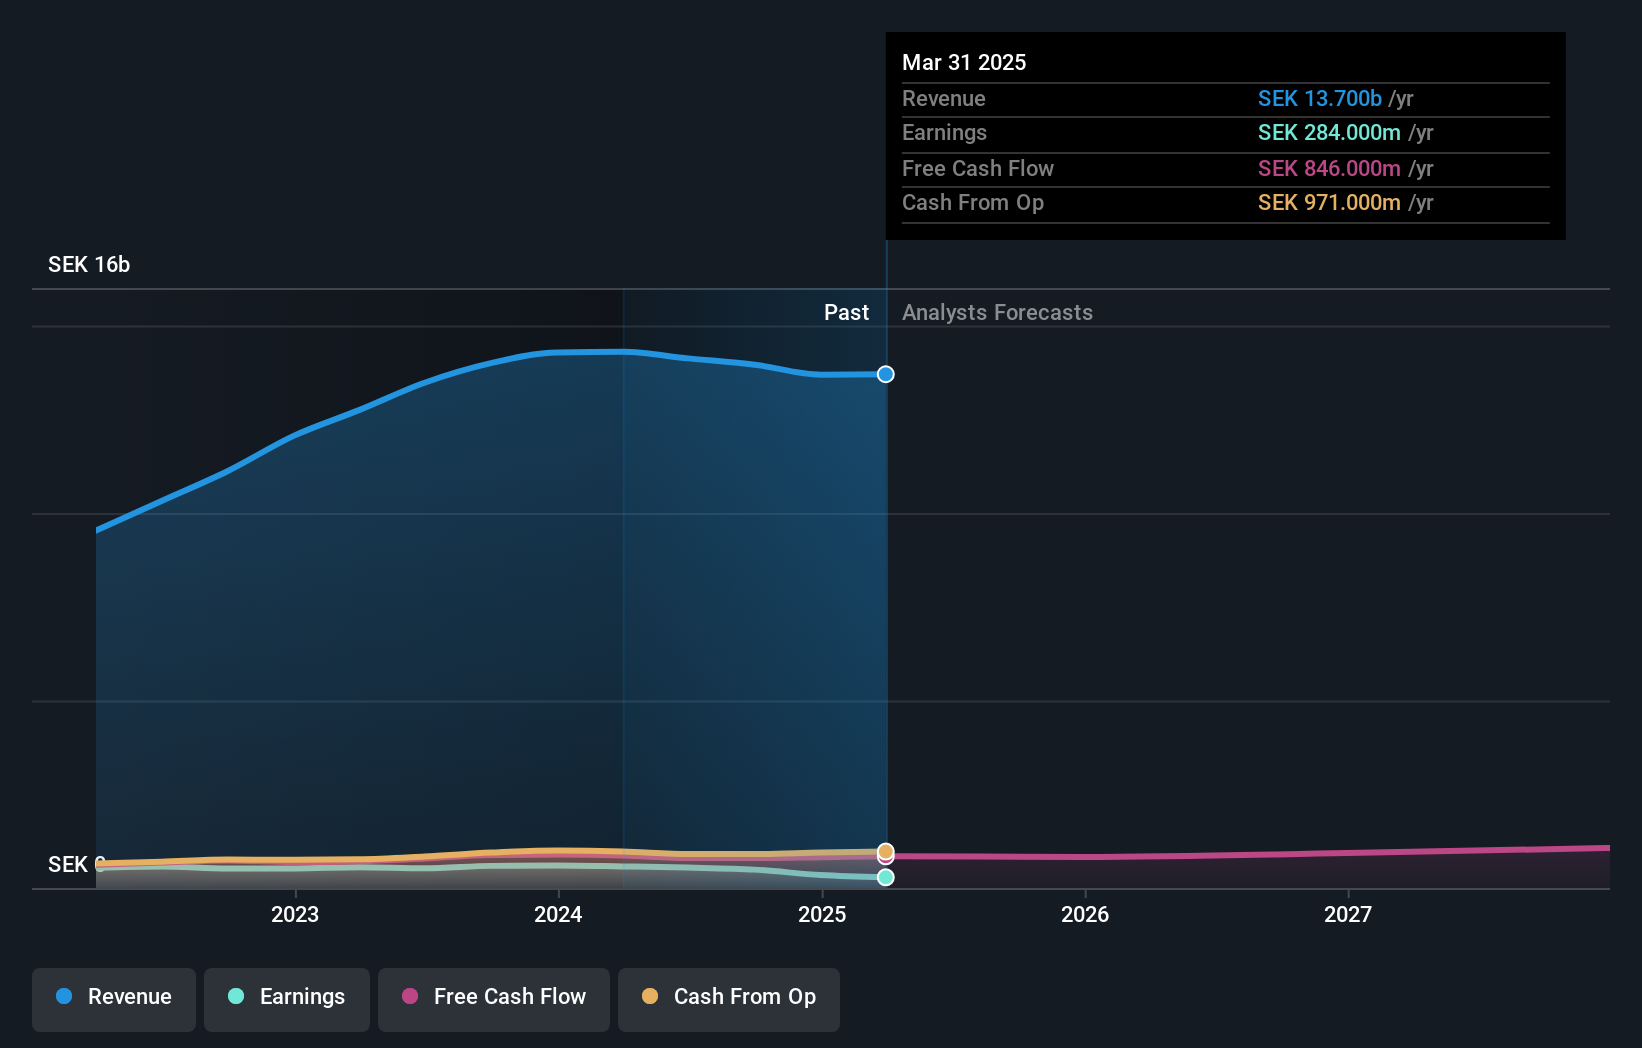Click the SEK 16b axis label
The height and width of the screenshot is (1048, 1642).
[89, 264]
